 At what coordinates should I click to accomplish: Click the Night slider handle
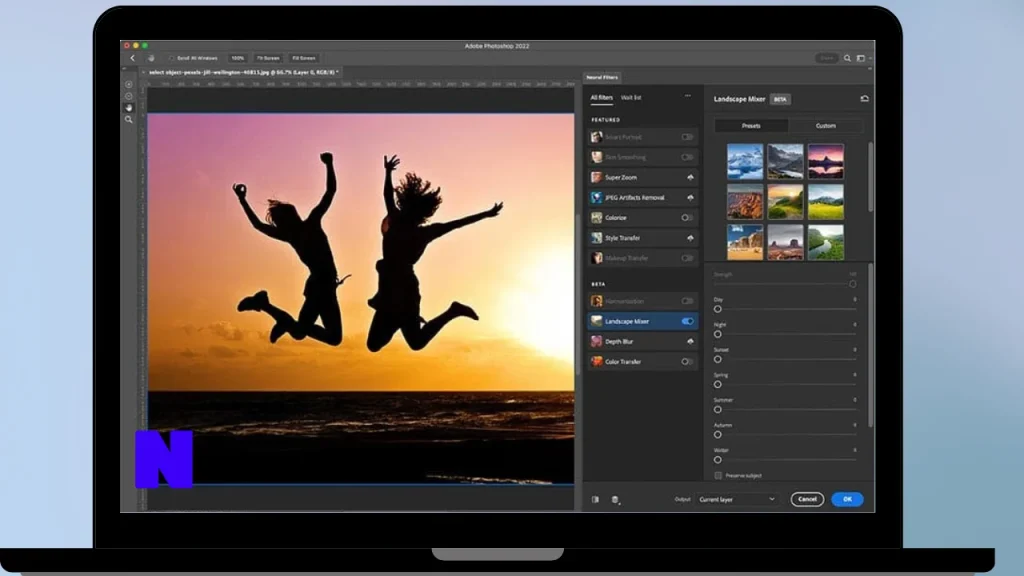718,334
